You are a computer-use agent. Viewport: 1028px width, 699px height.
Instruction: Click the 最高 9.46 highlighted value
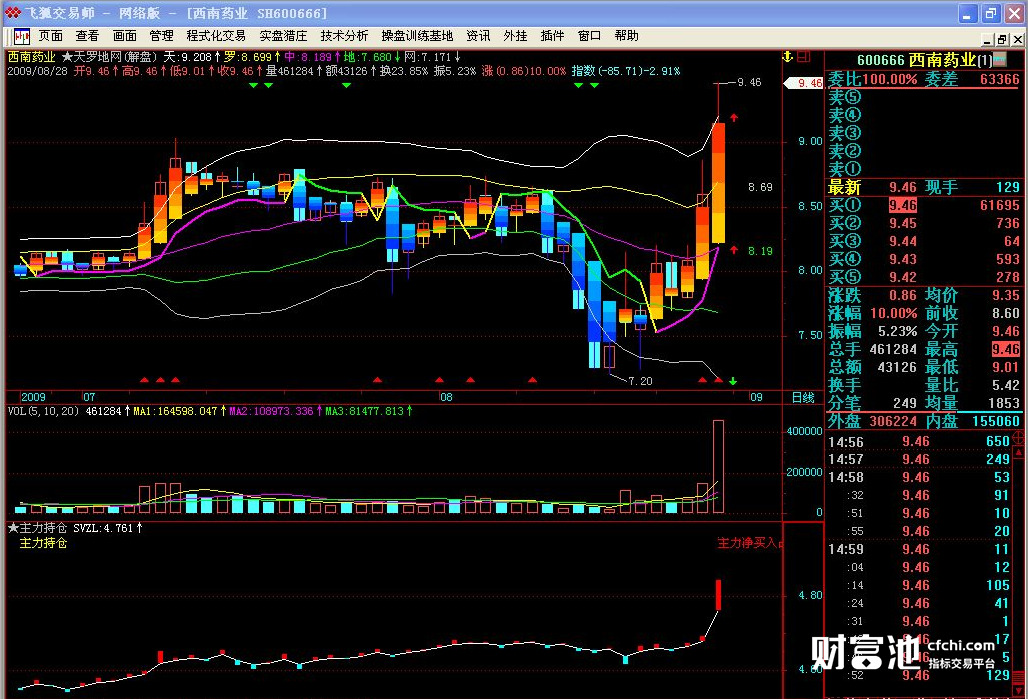click(x=1006, y=350)
